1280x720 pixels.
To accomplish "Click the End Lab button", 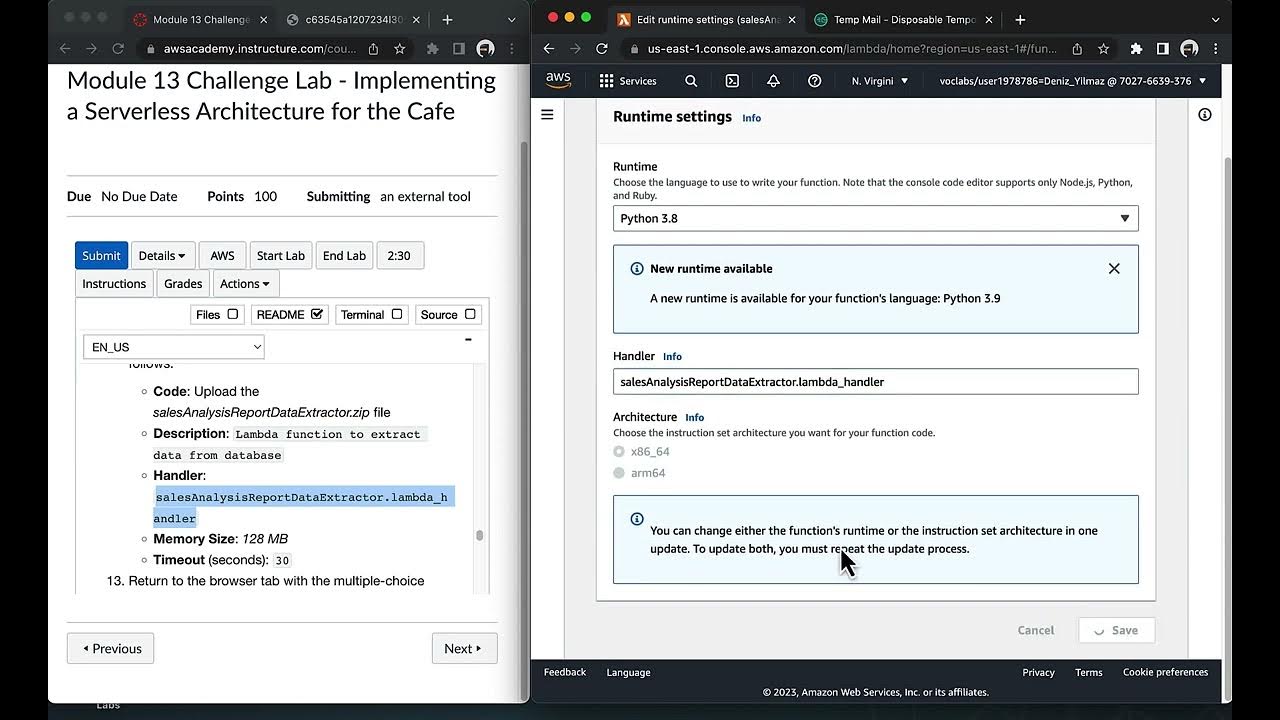I will [344, 256].
